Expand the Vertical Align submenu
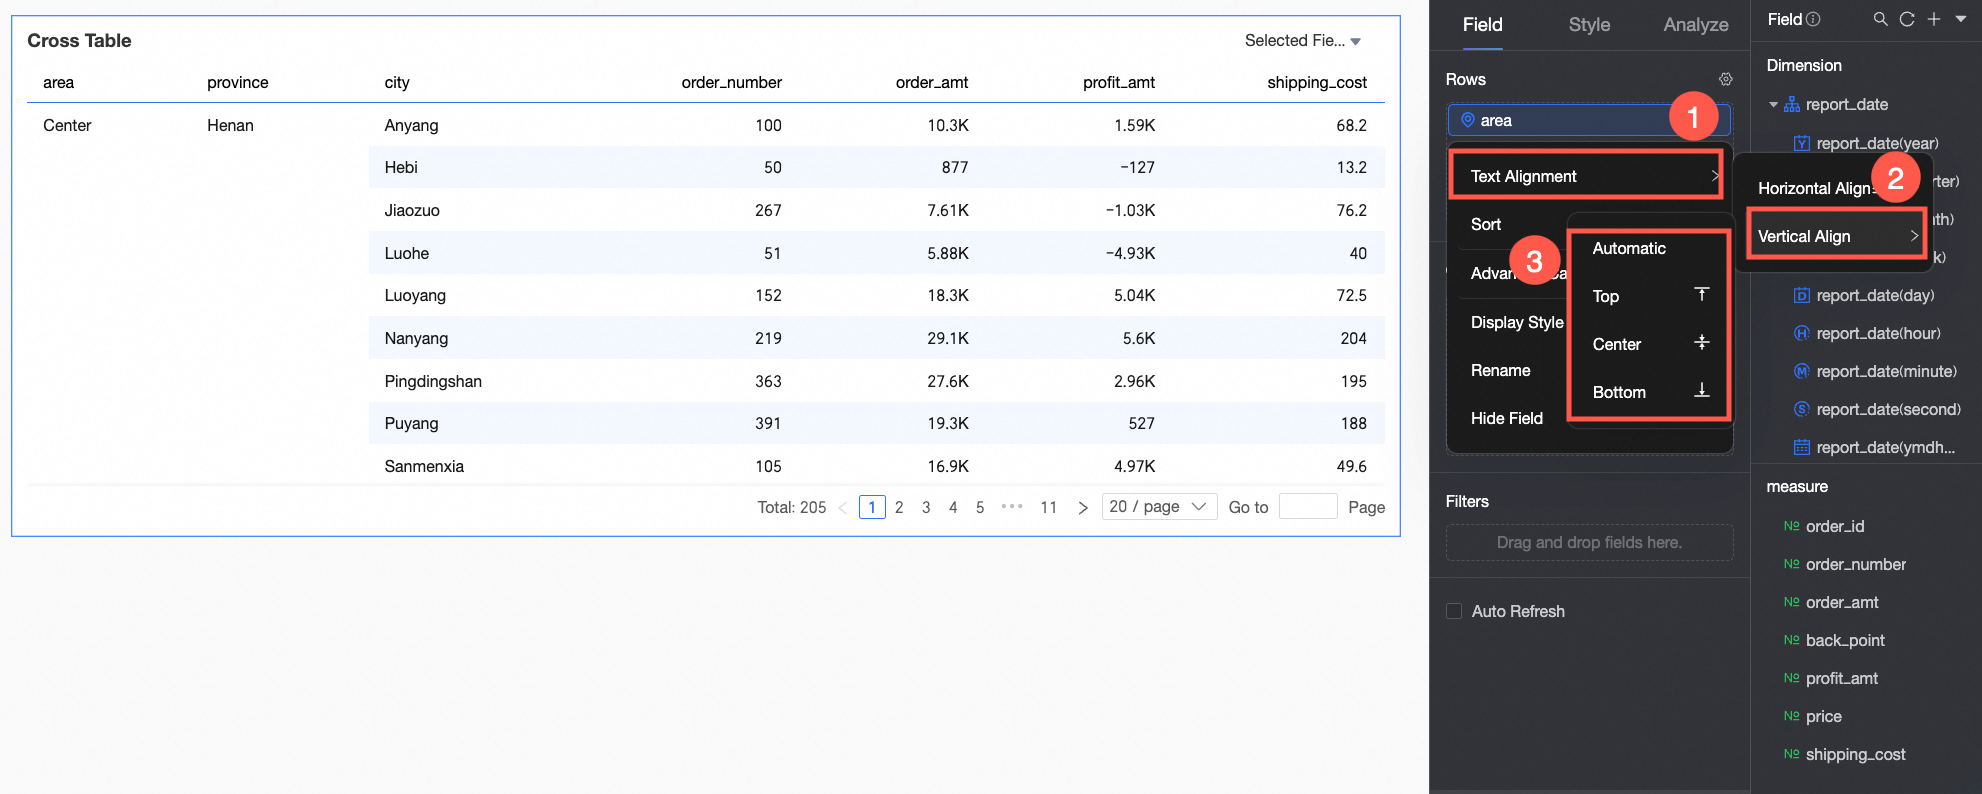Viewport: 1982px width, 794px height. tap(1837, 236)
